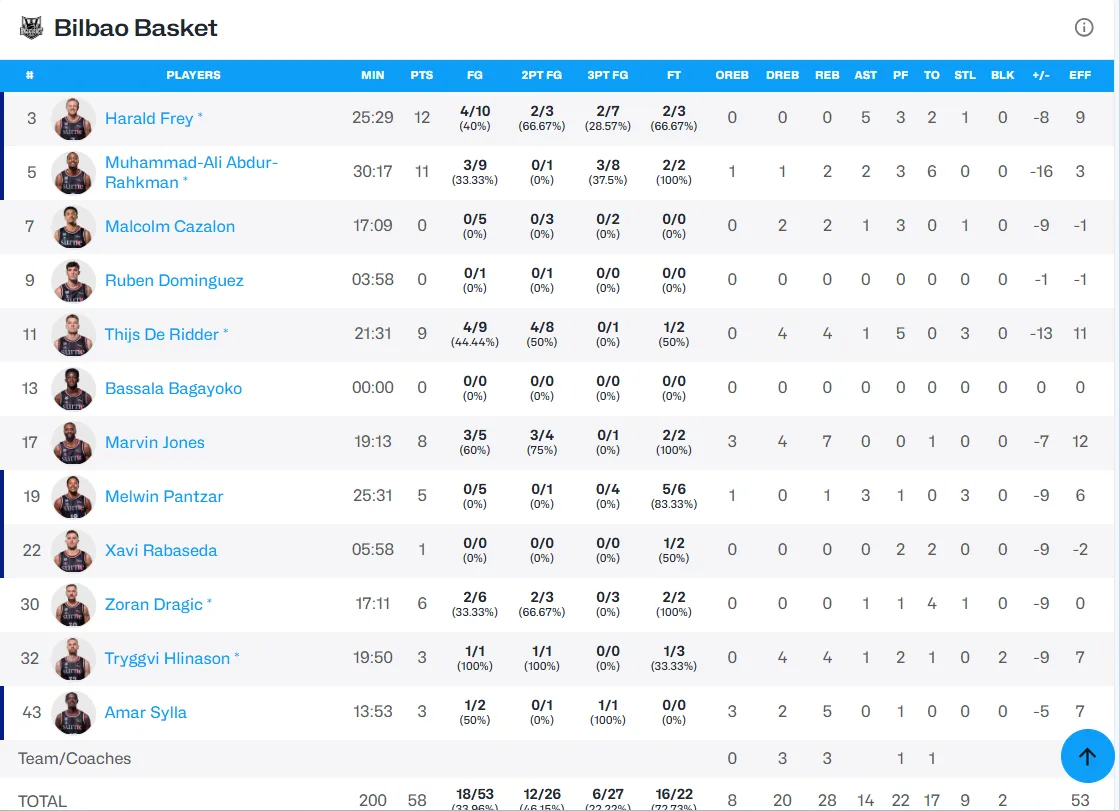Select Xavi Rabaseda's 05:58 minutes cell

click(373, 550)
